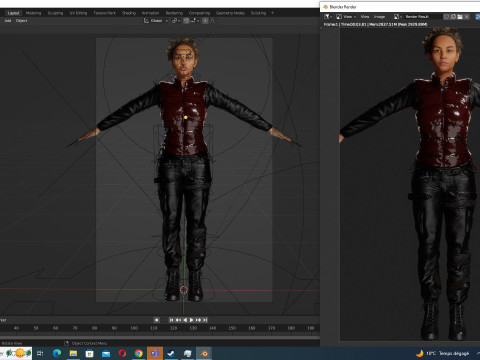Open Steam from taskbar
Image resolution: width=480 pixels, height=360 pixels.
(x=171, y=353)
